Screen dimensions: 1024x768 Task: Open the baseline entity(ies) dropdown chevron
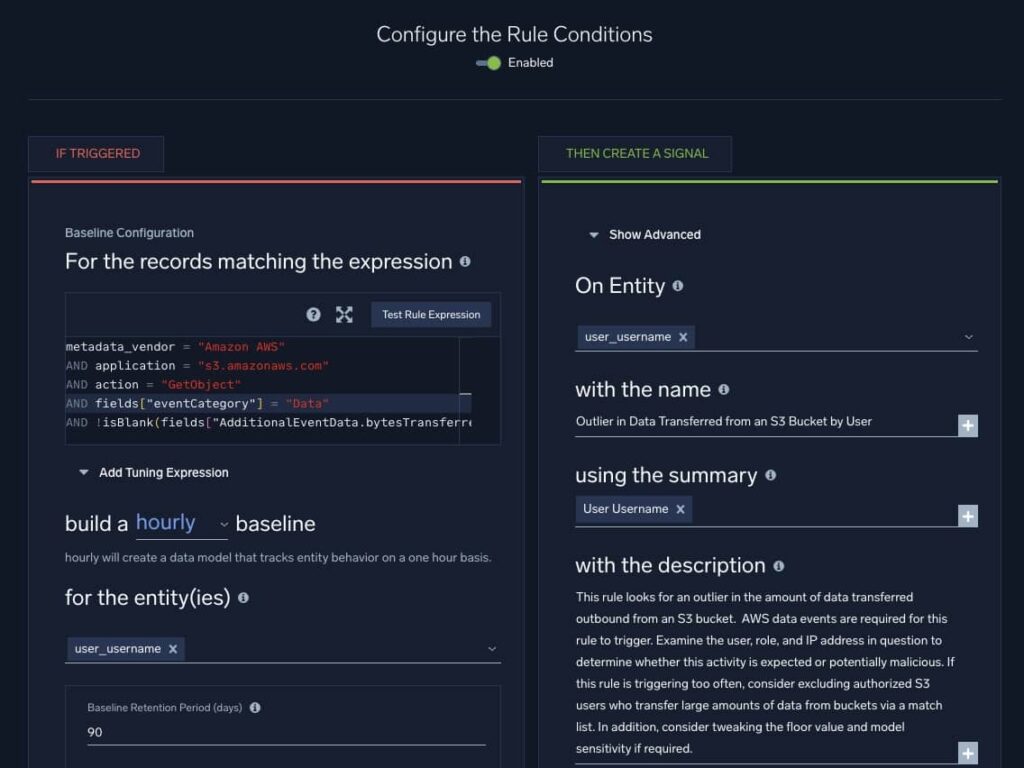[492, 649]
